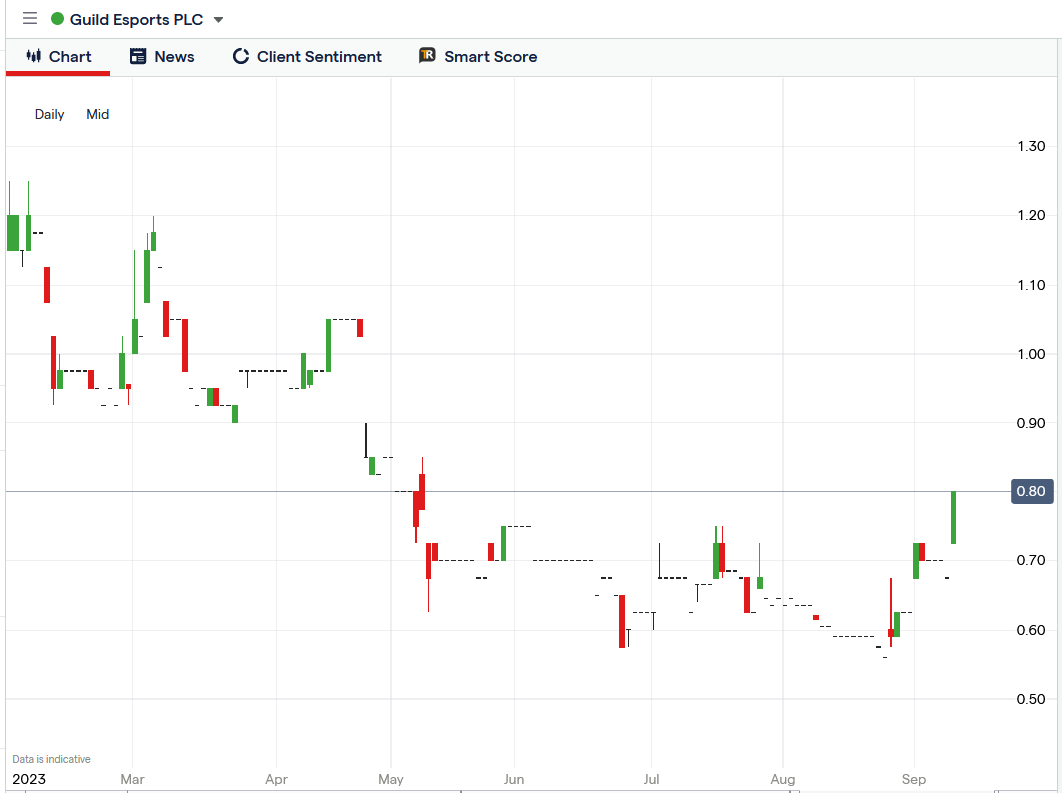This screenshot has height=793, width=1062.
Task: Change the Daily timeframe setting
Action: click(49, 114)
